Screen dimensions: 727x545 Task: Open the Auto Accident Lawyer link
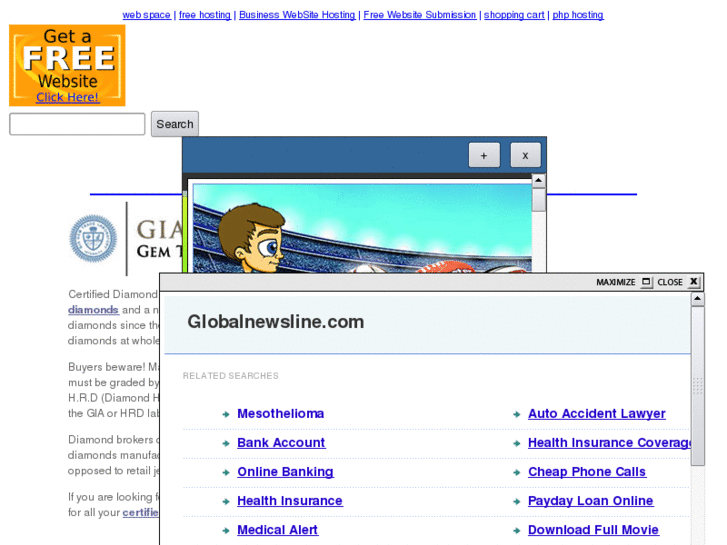597,413
